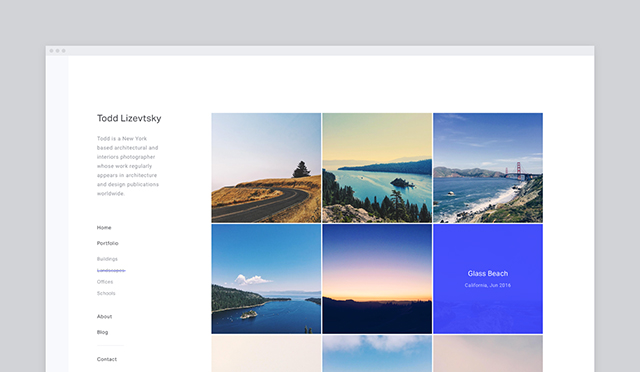Open the Portfolio menu link

[x=108, y=243]
